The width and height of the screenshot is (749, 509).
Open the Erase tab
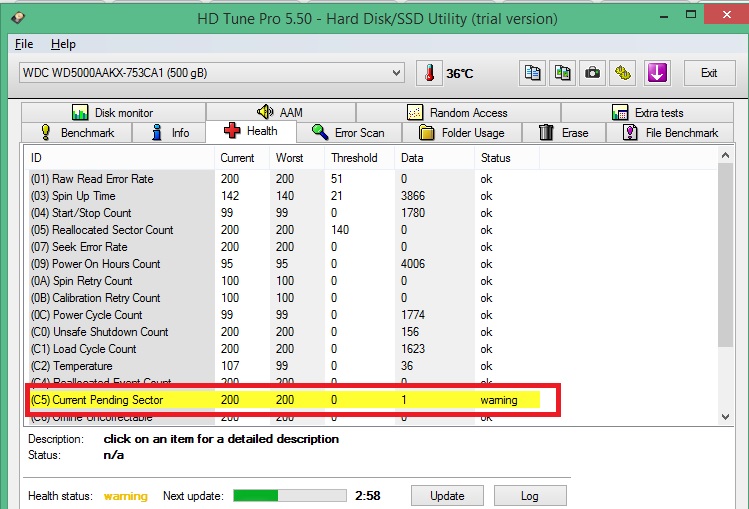(x=564, y=132)
